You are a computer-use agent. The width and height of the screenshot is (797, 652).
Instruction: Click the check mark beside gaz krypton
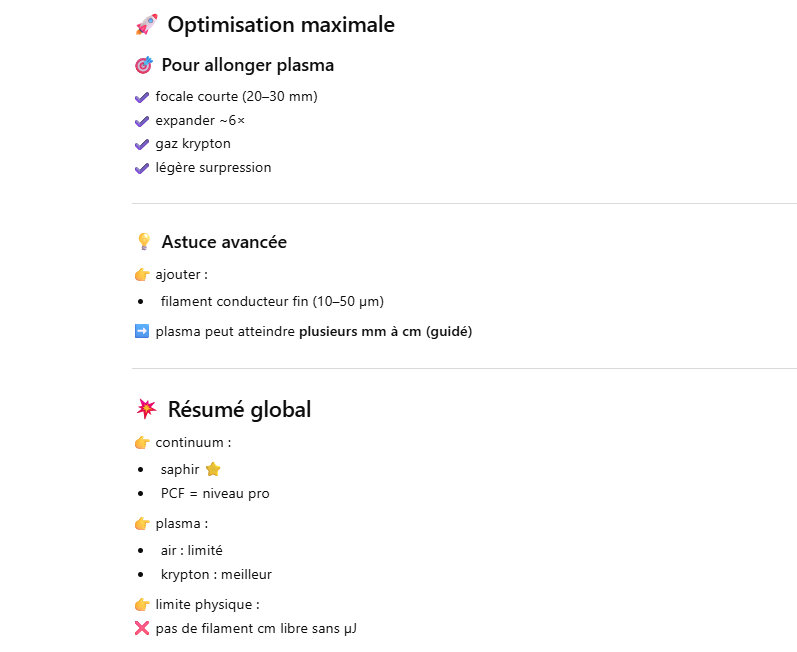point(141,144)
